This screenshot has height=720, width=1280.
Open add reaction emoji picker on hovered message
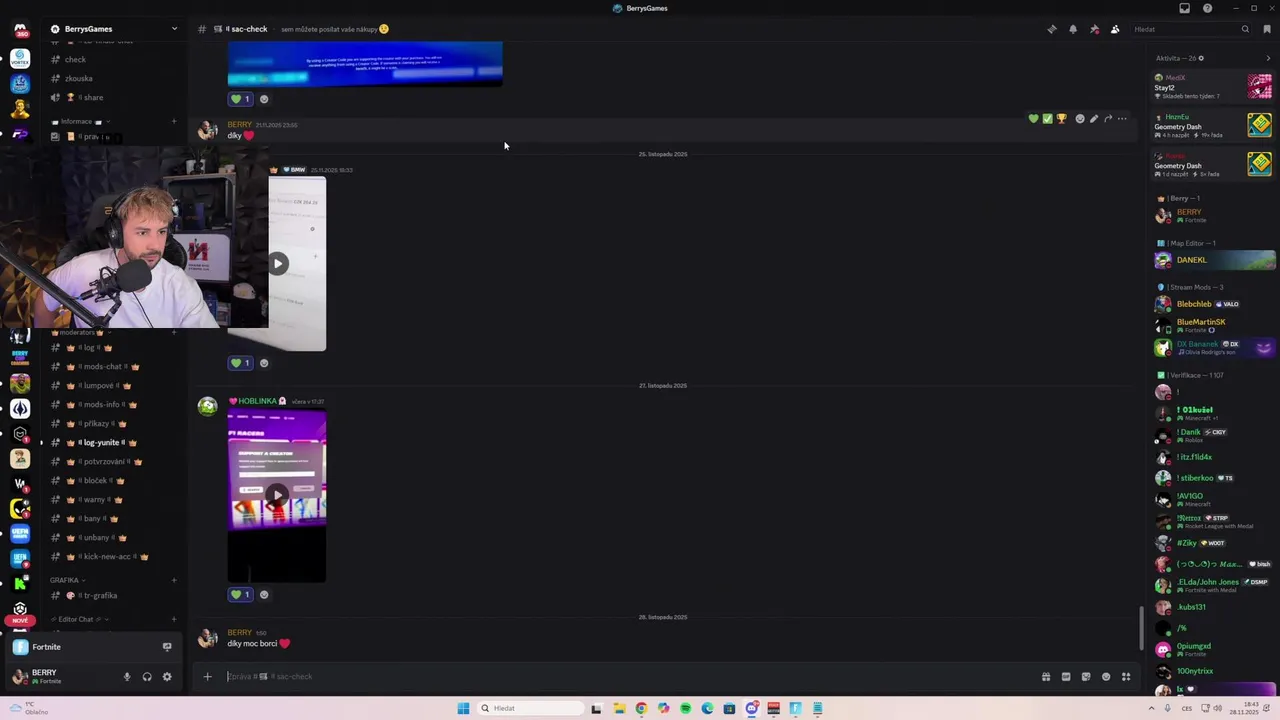[1080, 119]
